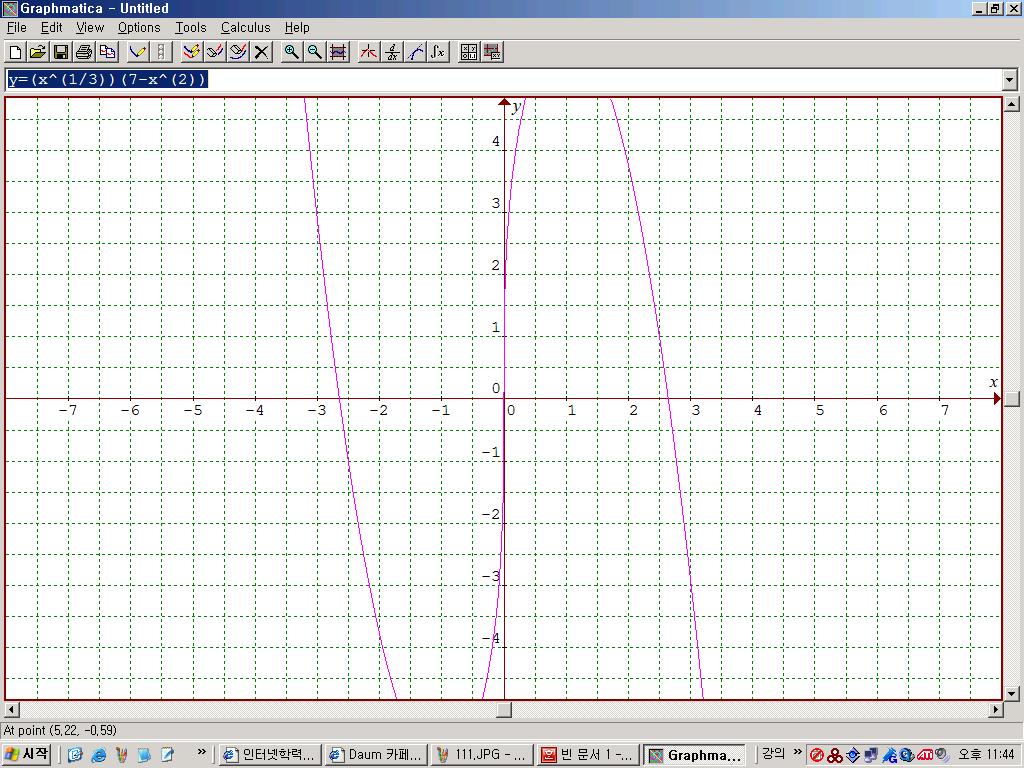The image size is (1024, 768).
Task: Switch to the 인터넷학력 taskbar window
Action: pyautogui.click(x=269, y=755)
